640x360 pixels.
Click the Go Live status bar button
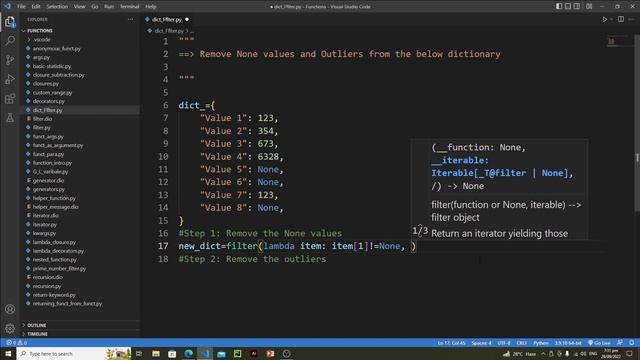coord(599,343)
